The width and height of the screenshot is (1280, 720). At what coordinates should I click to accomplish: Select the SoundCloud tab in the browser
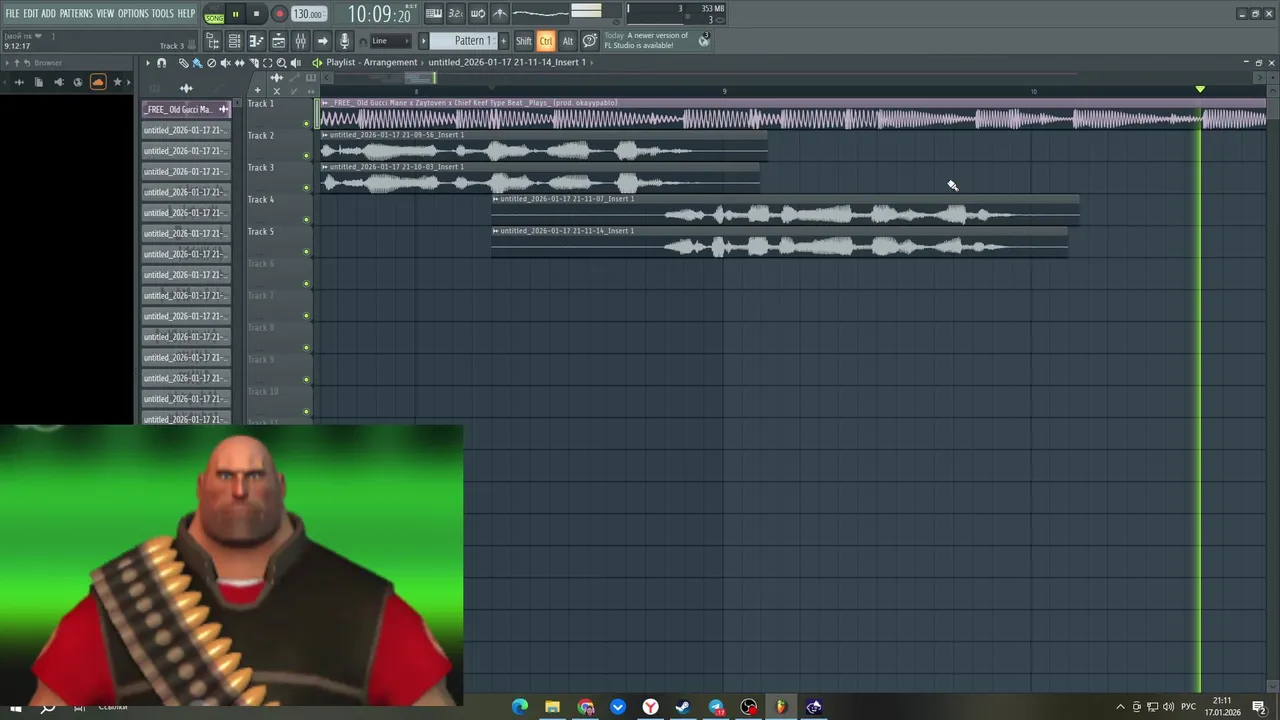tap(98, 82)
